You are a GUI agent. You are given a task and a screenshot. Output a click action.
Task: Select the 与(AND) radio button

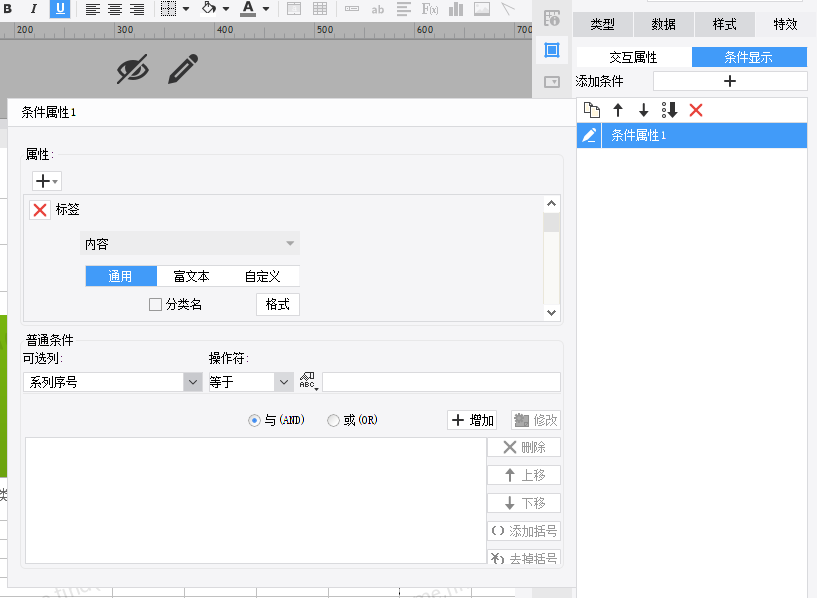click(x=254, y=420)
